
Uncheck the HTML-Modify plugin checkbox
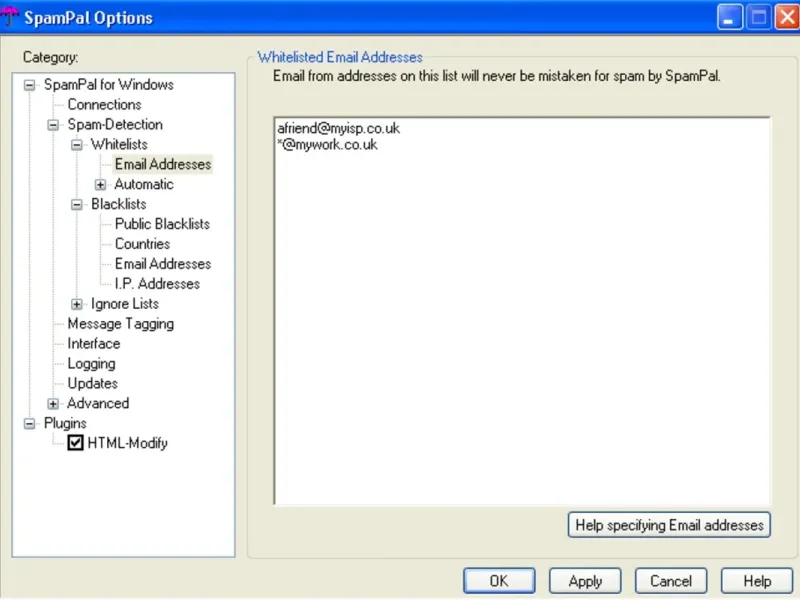(x=76, y=443)
